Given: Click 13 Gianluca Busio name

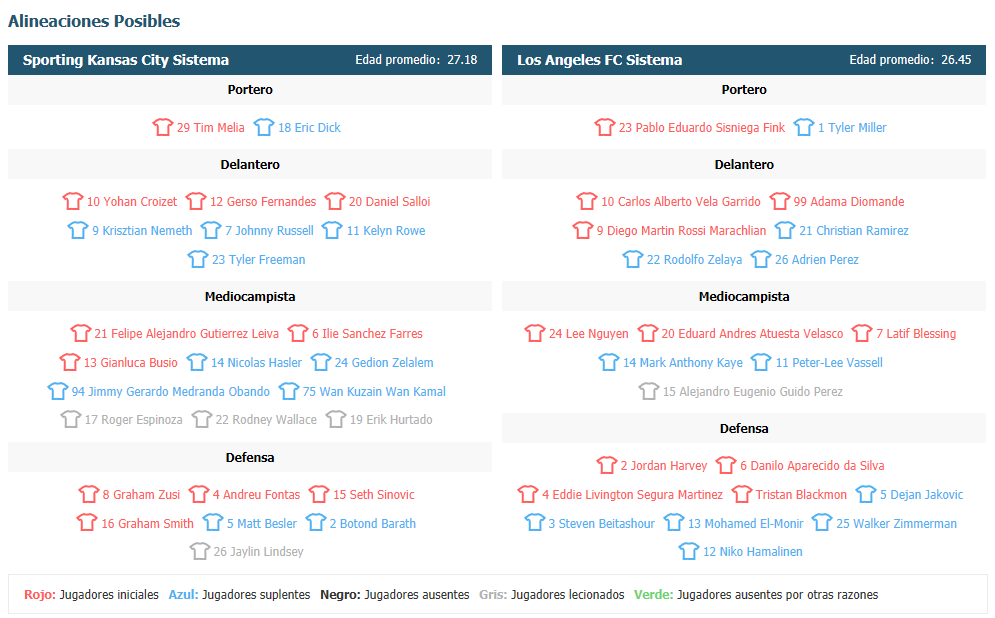Looking at the screenshot, I should (x=130, y=362).
